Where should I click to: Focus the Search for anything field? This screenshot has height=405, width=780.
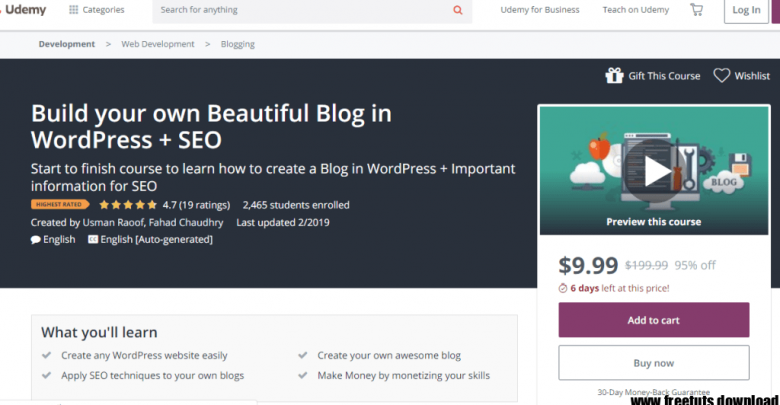(x=312, y=10)
